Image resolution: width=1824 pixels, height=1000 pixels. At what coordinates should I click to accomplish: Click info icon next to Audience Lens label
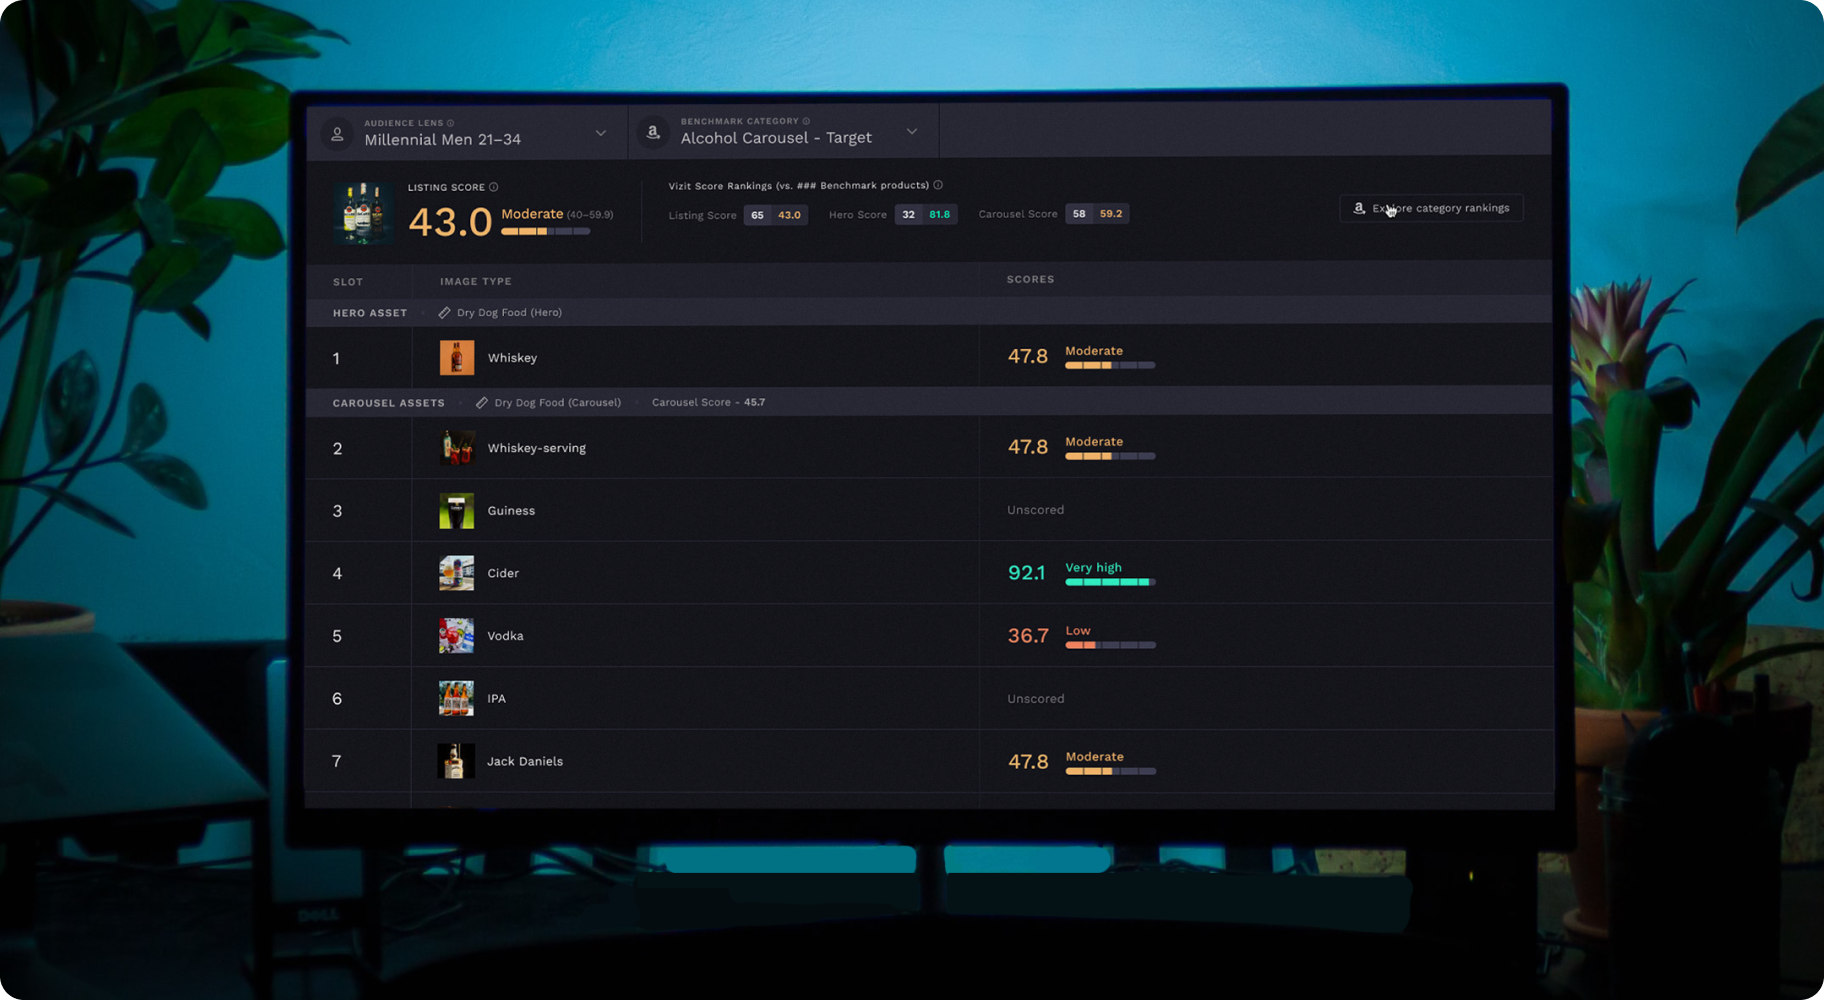[x=451, y=123]
